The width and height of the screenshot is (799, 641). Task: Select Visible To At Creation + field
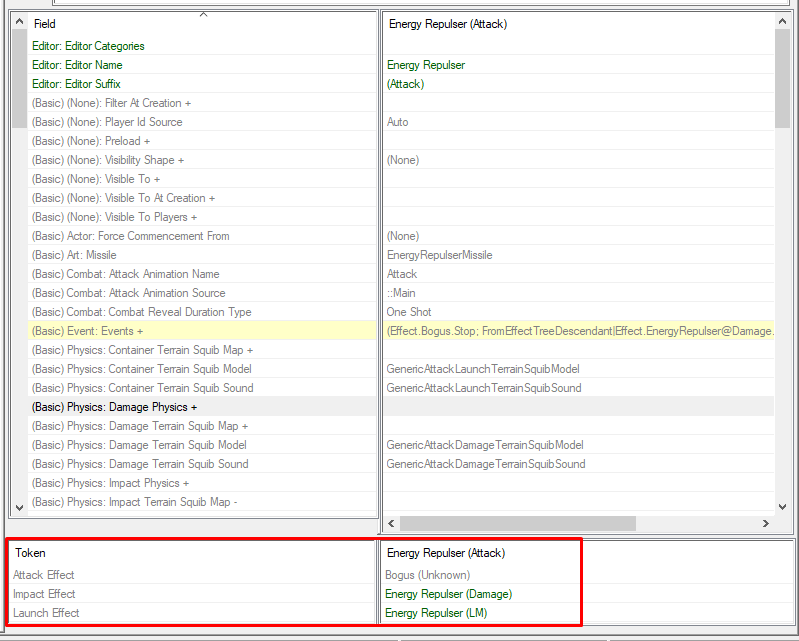(x=202, y=198)
